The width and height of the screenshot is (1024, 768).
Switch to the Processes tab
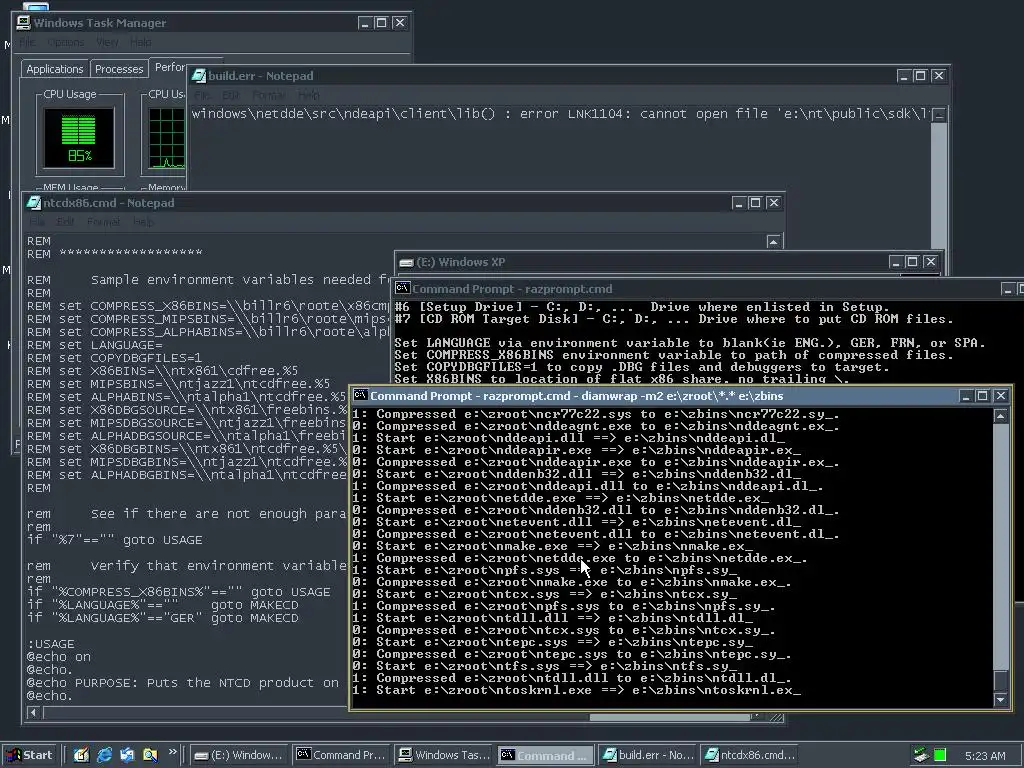tap(119, 69)
